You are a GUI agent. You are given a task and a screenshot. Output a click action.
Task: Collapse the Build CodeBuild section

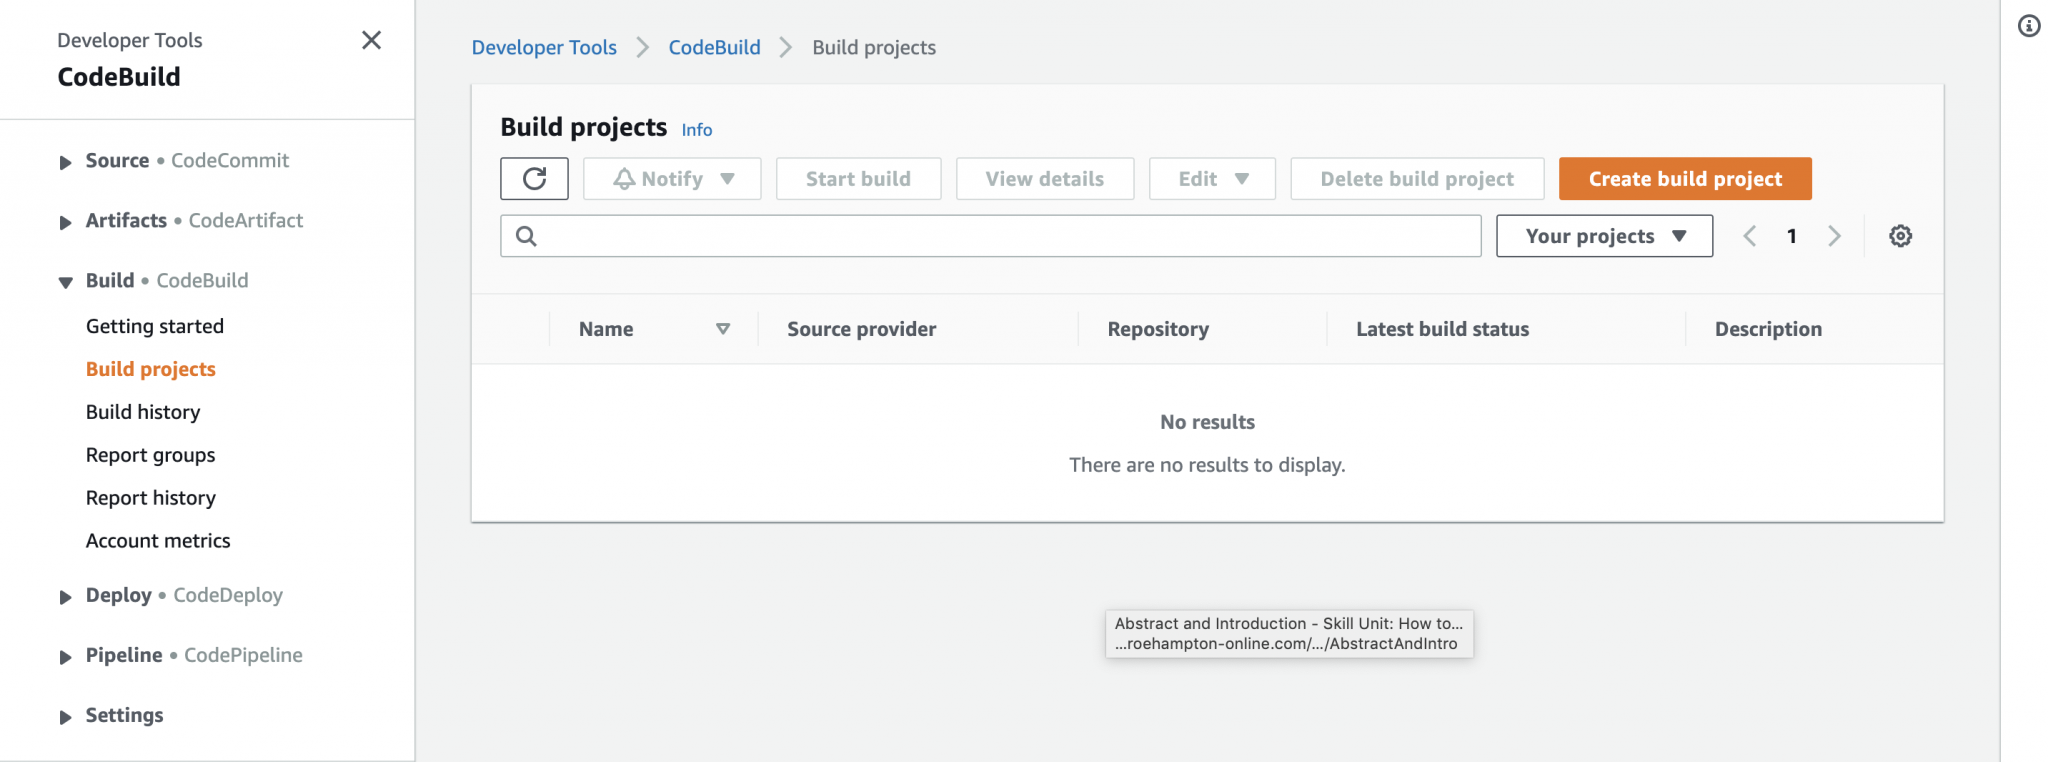tap(66, 282)
